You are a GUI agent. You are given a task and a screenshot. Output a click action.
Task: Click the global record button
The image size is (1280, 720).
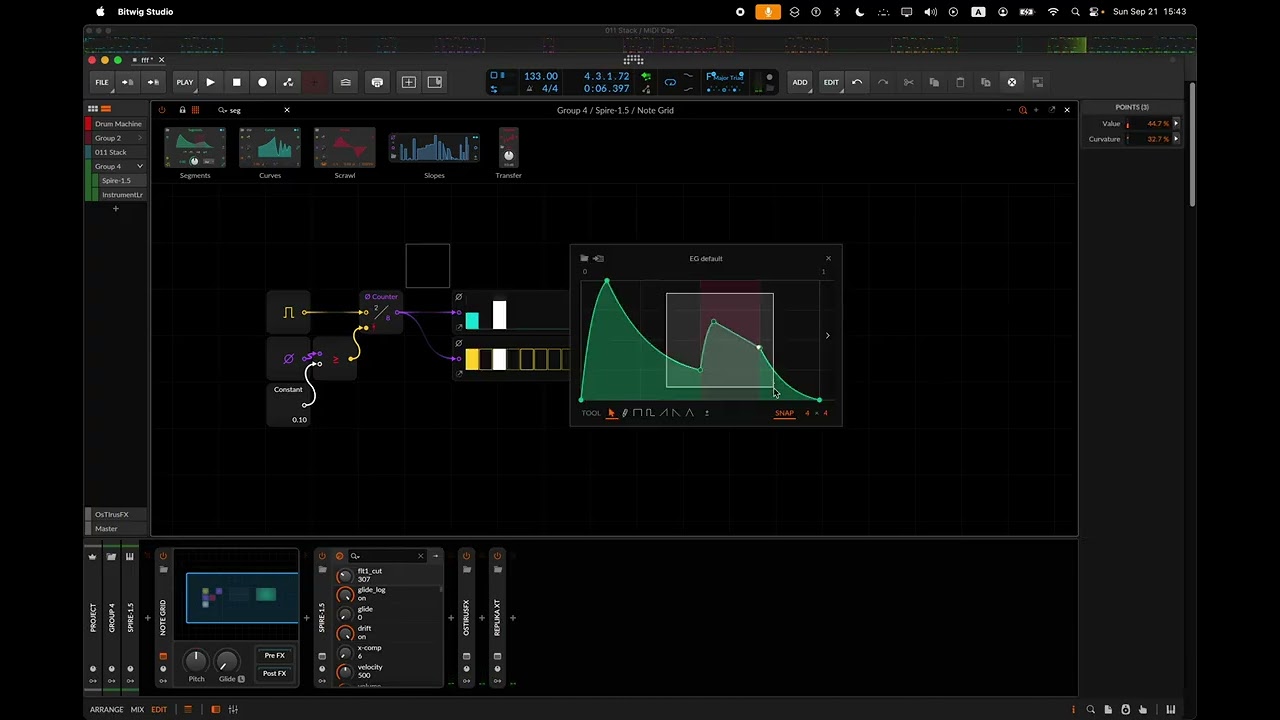(x=262, y=82)
